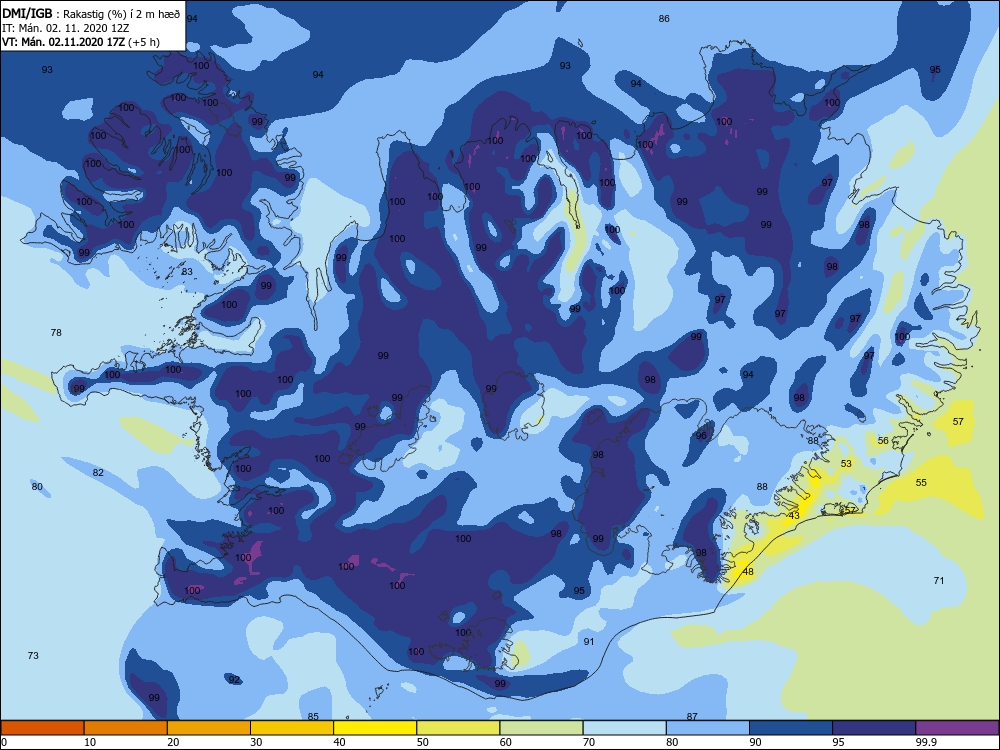This screenshot has height=750, width=1000.
Task: Click the humidity value '73' on the map
Action: coord(33,656)
